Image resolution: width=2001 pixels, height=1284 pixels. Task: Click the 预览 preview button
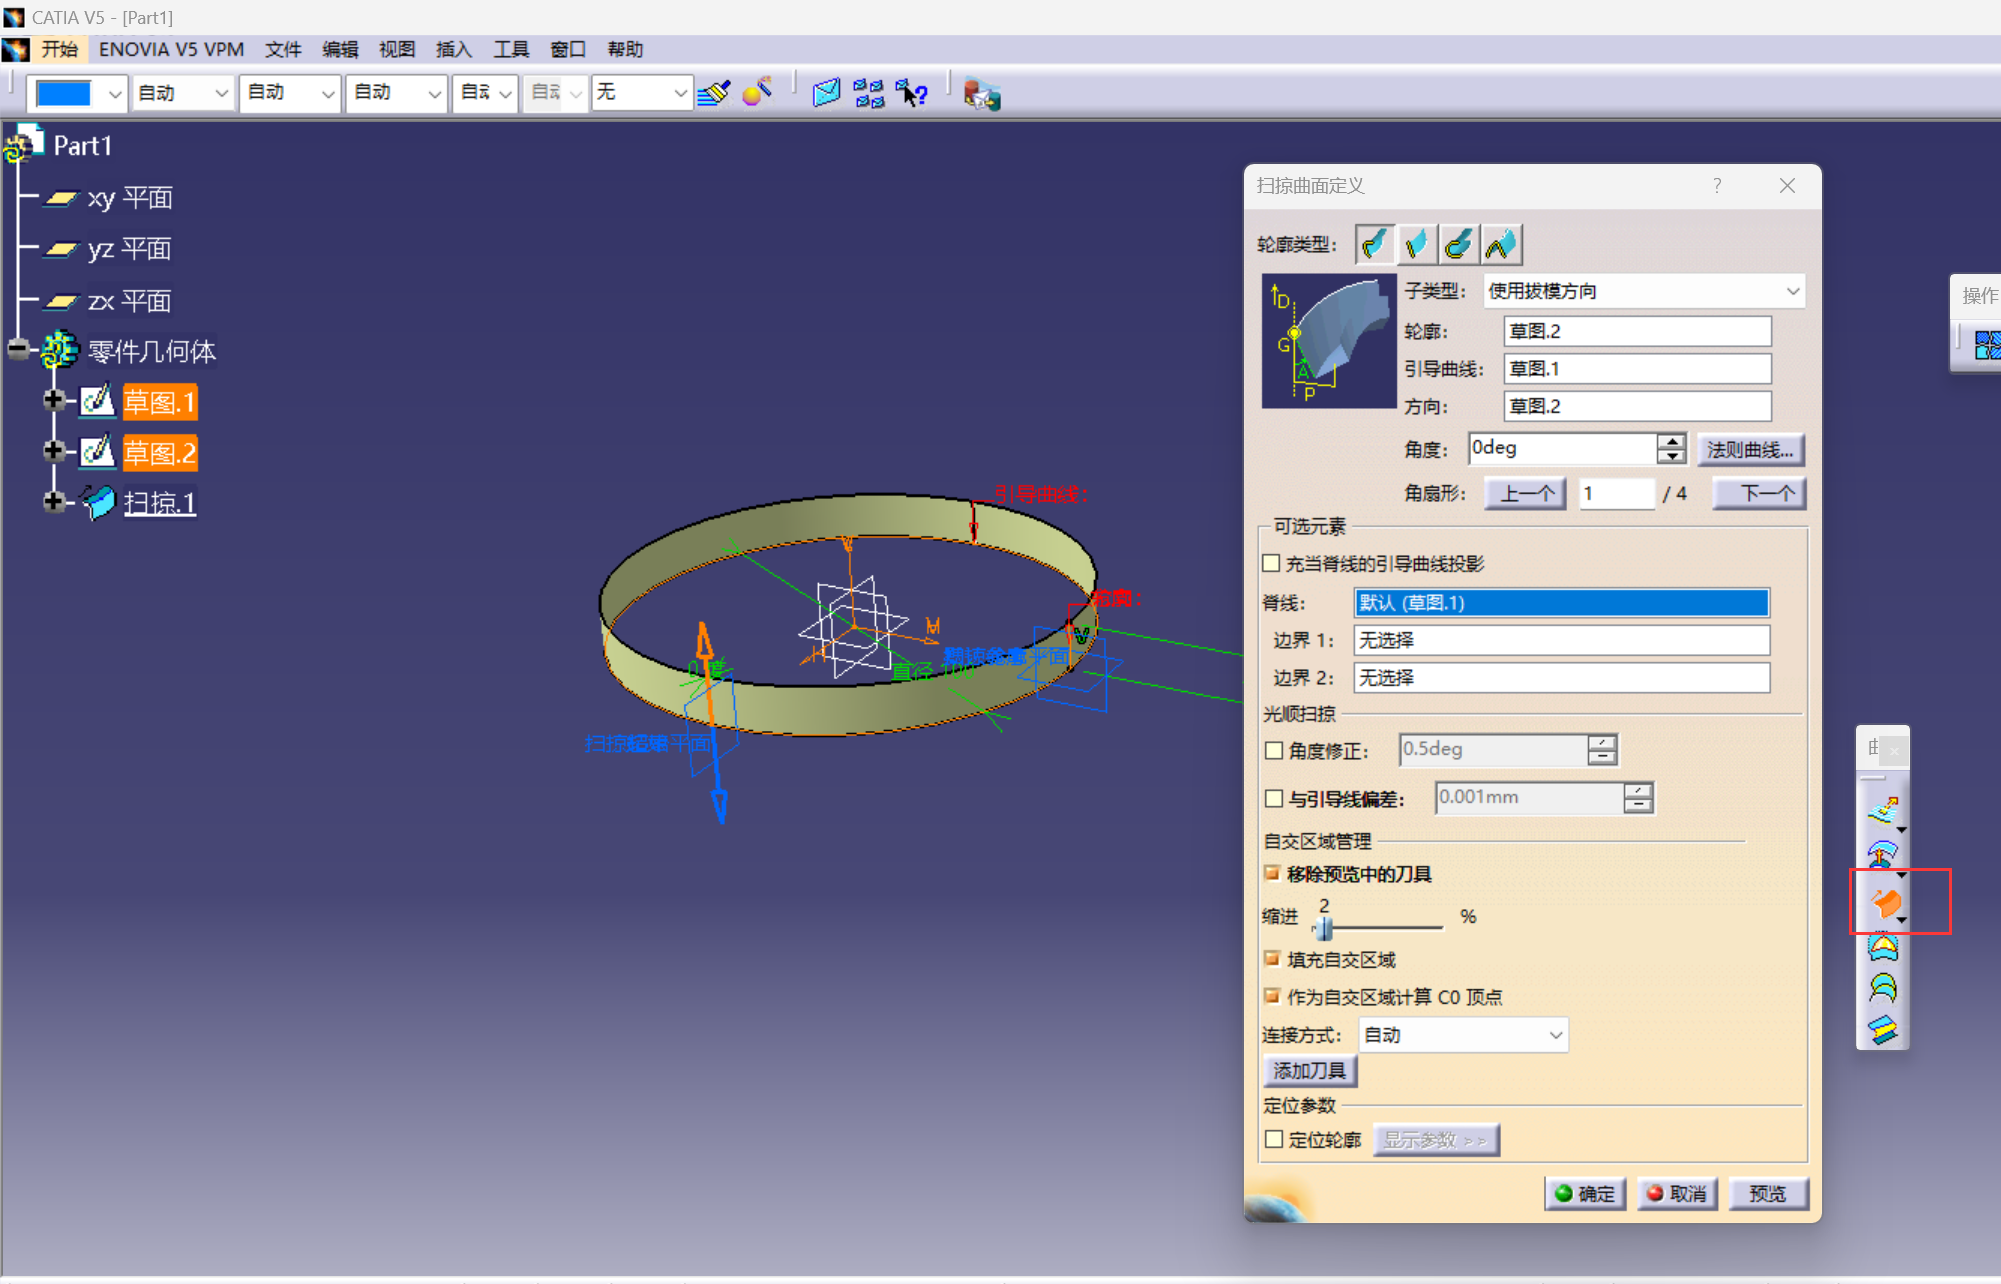coord(1767,1193)
